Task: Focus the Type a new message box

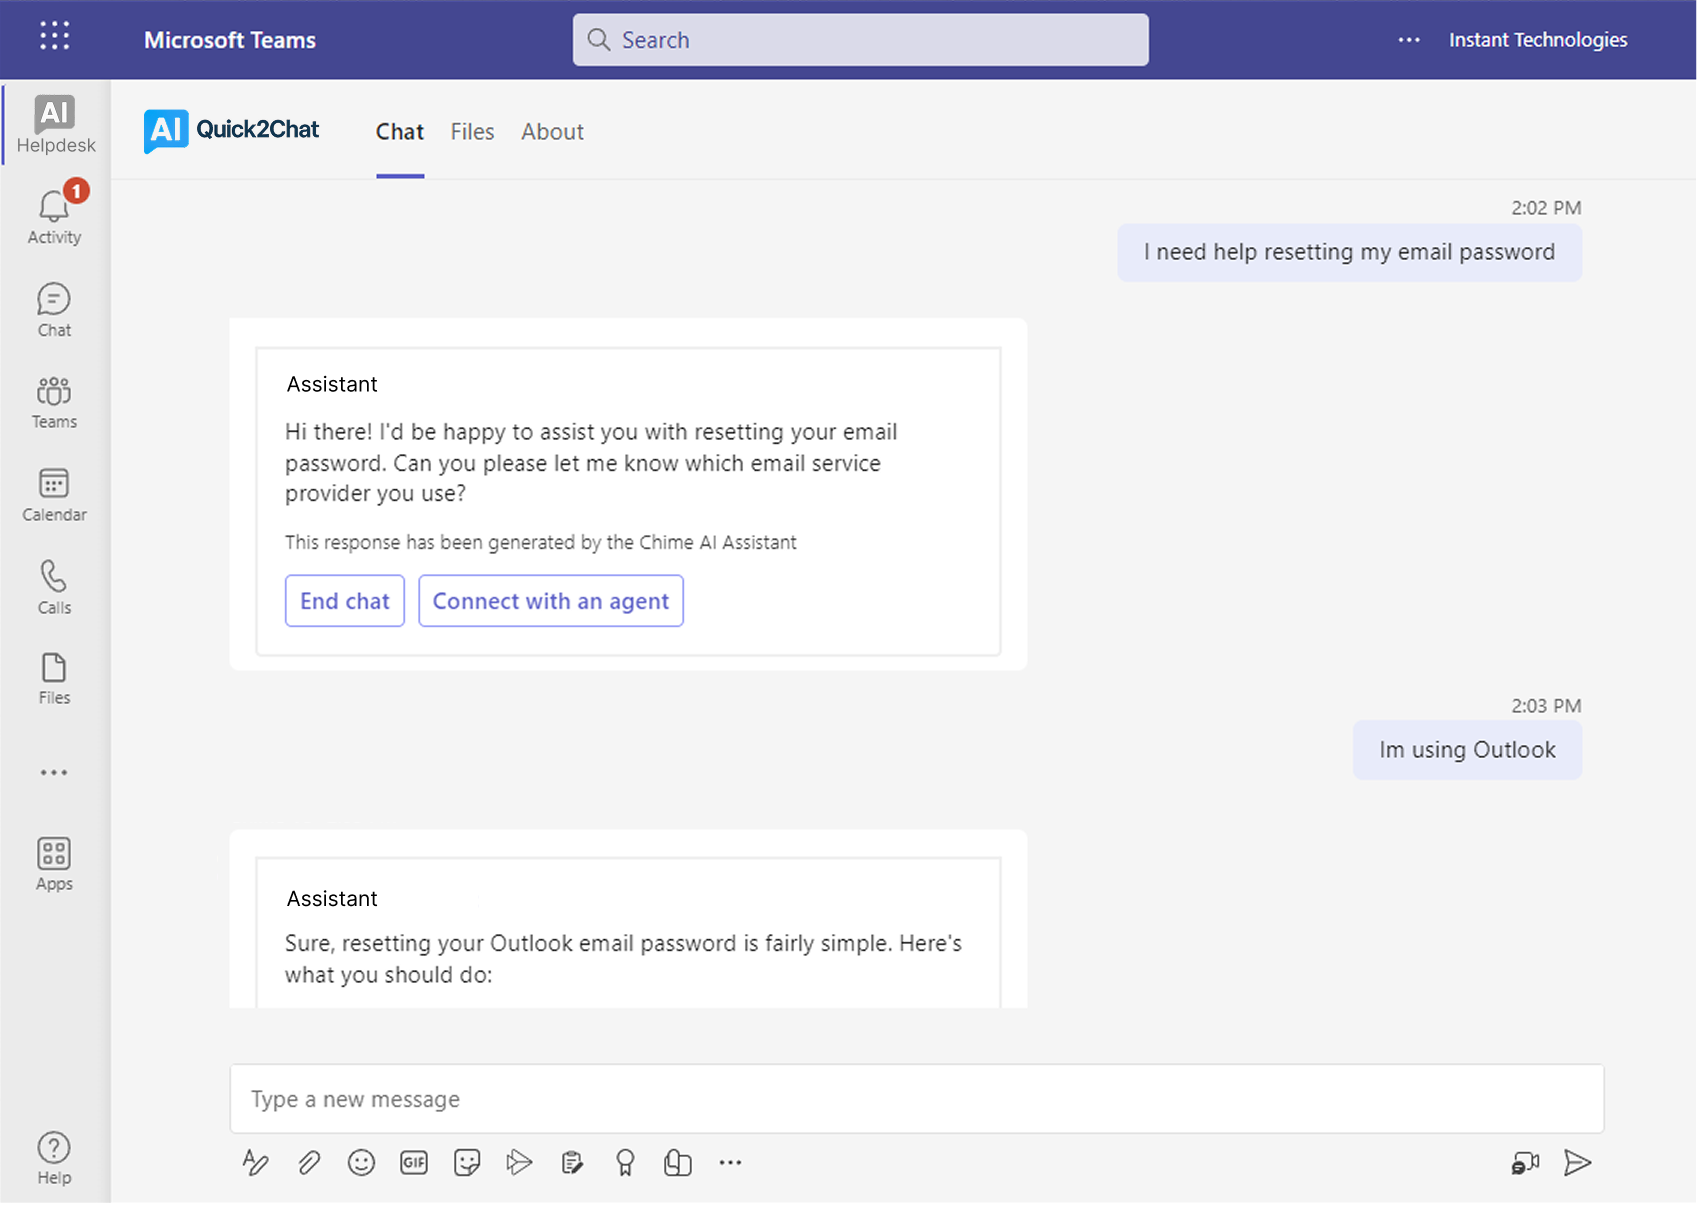Action: pyautogui.click(x=916, y=1099)
